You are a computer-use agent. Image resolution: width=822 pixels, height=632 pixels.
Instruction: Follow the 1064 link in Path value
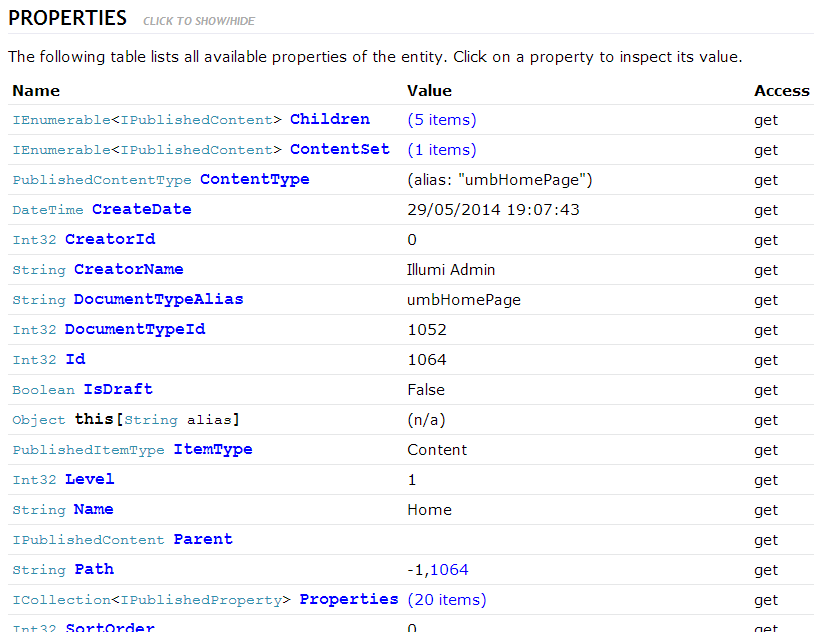point(449,570)
